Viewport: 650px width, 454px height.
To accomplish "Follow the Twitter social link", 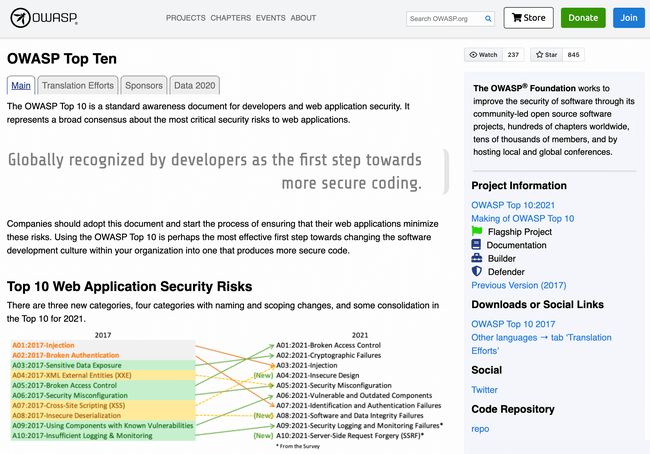I will click(485, 390).
